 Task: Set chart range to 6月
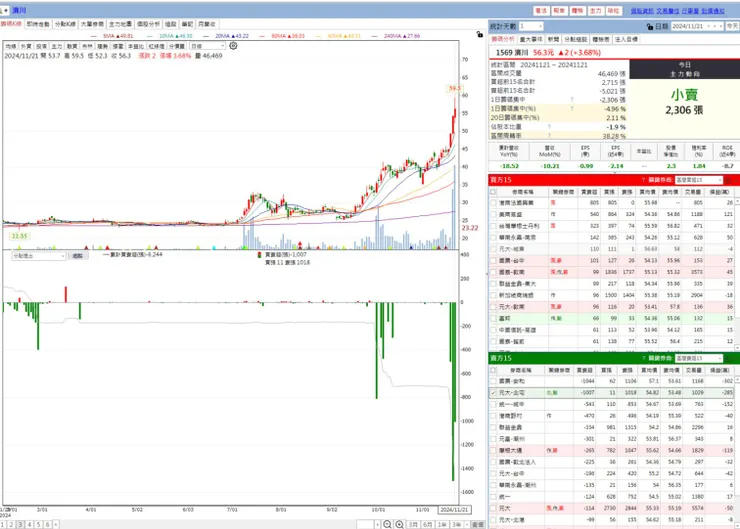(x=428, y=524)
